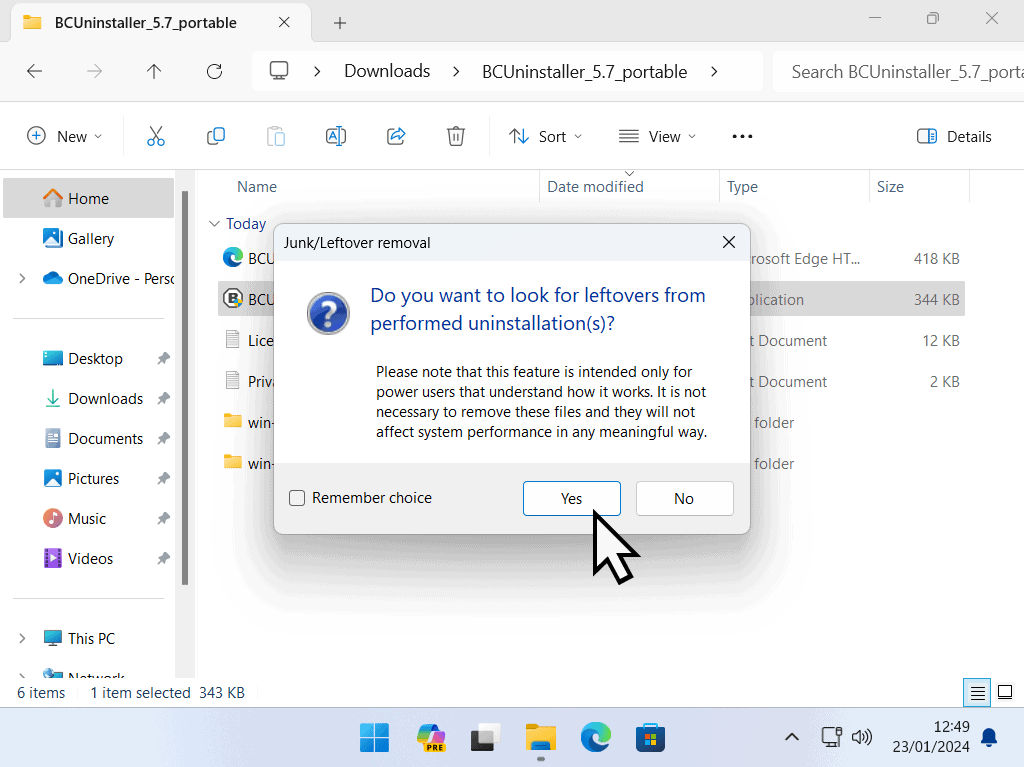Click the Rename icon in toolbar

[336, 136]
